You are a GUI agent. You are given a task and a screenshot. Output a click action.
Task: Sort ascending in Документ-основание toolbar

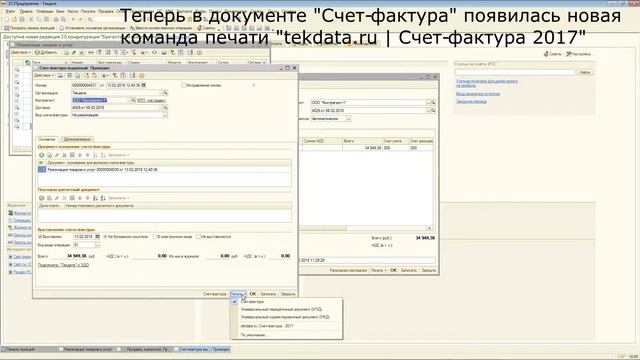(96, 155)
